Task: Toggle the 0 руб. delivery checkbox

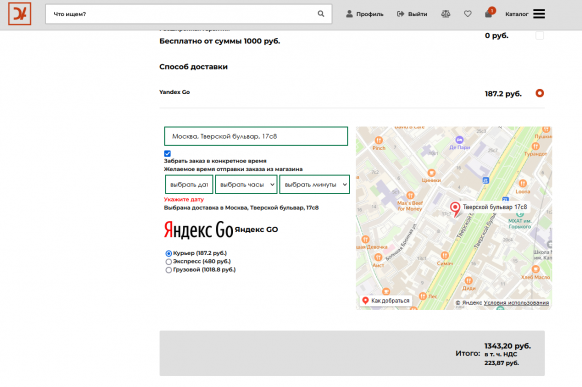Action: point(540,36)
